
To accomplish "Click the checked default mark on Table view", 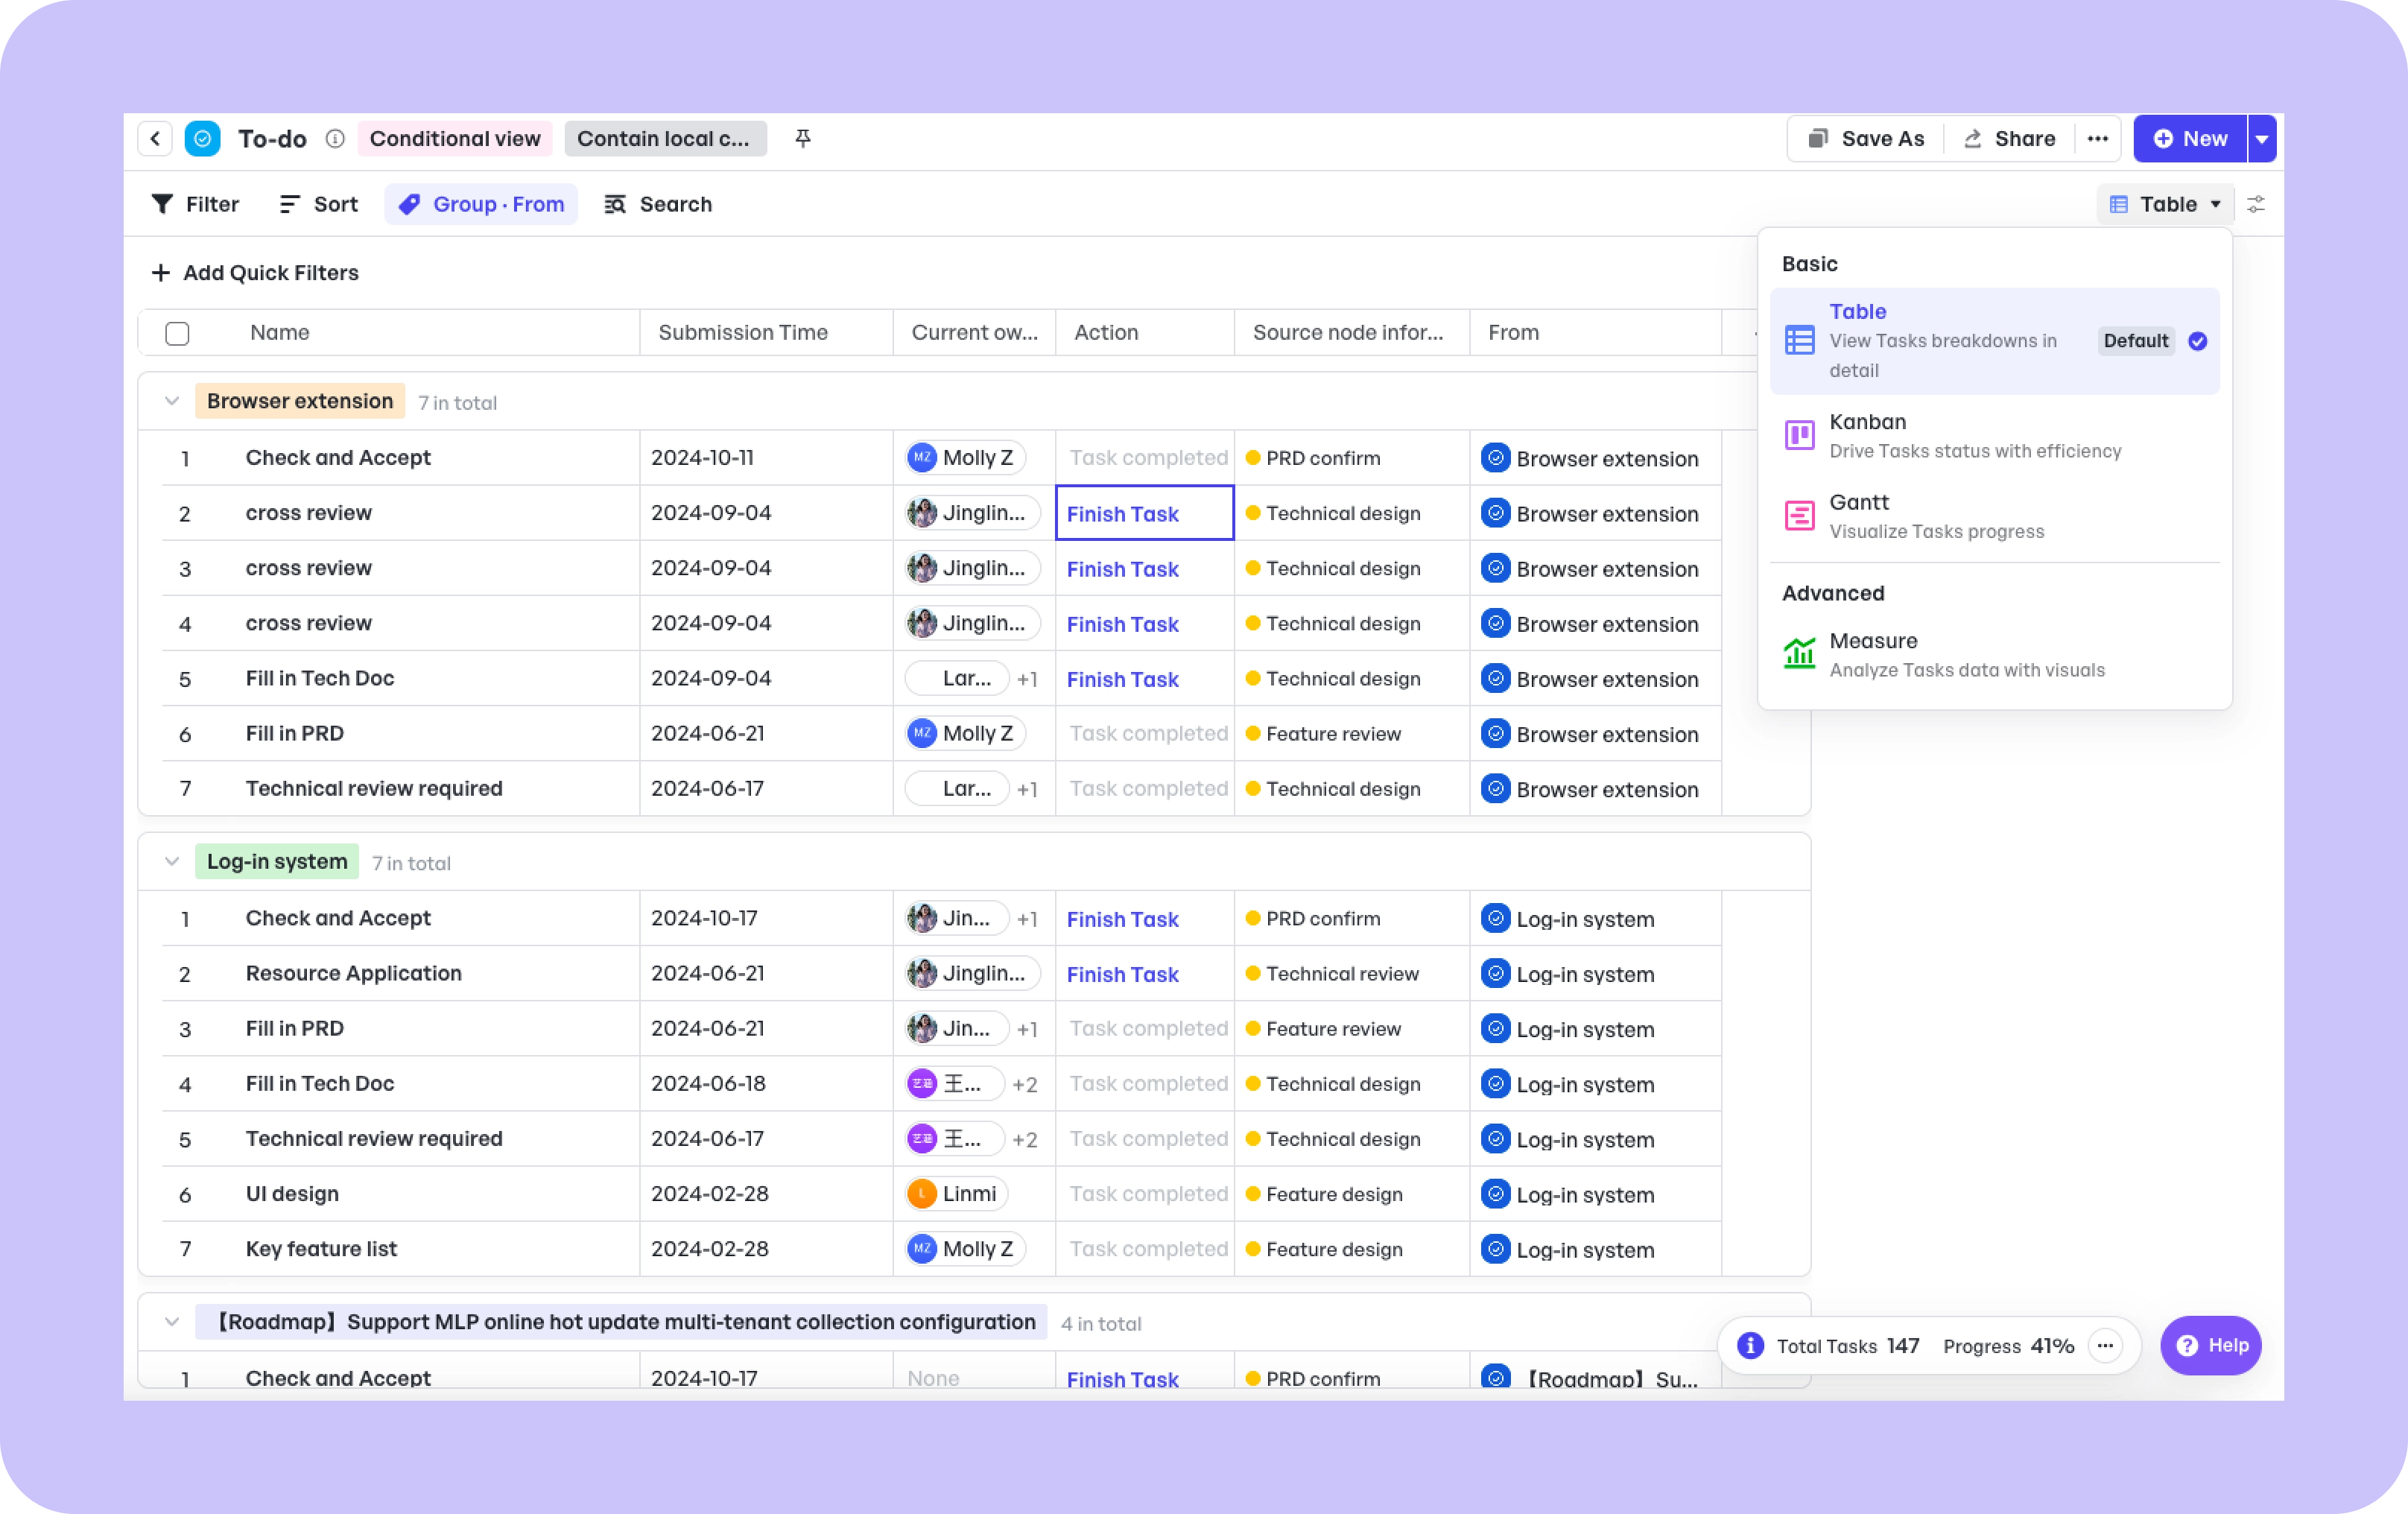I will tap(2197, 341).
